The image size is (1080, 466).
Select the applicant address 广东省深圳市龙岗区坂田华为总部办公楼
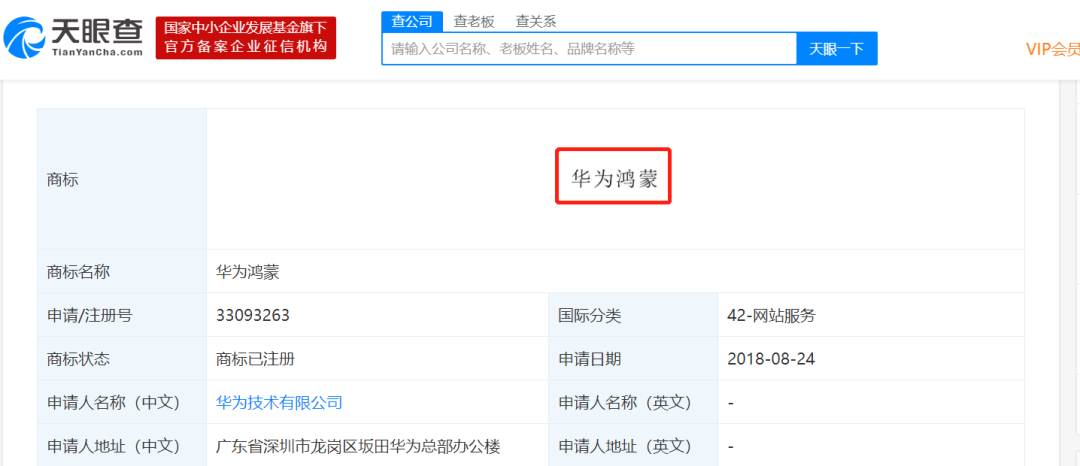[358, 446]
